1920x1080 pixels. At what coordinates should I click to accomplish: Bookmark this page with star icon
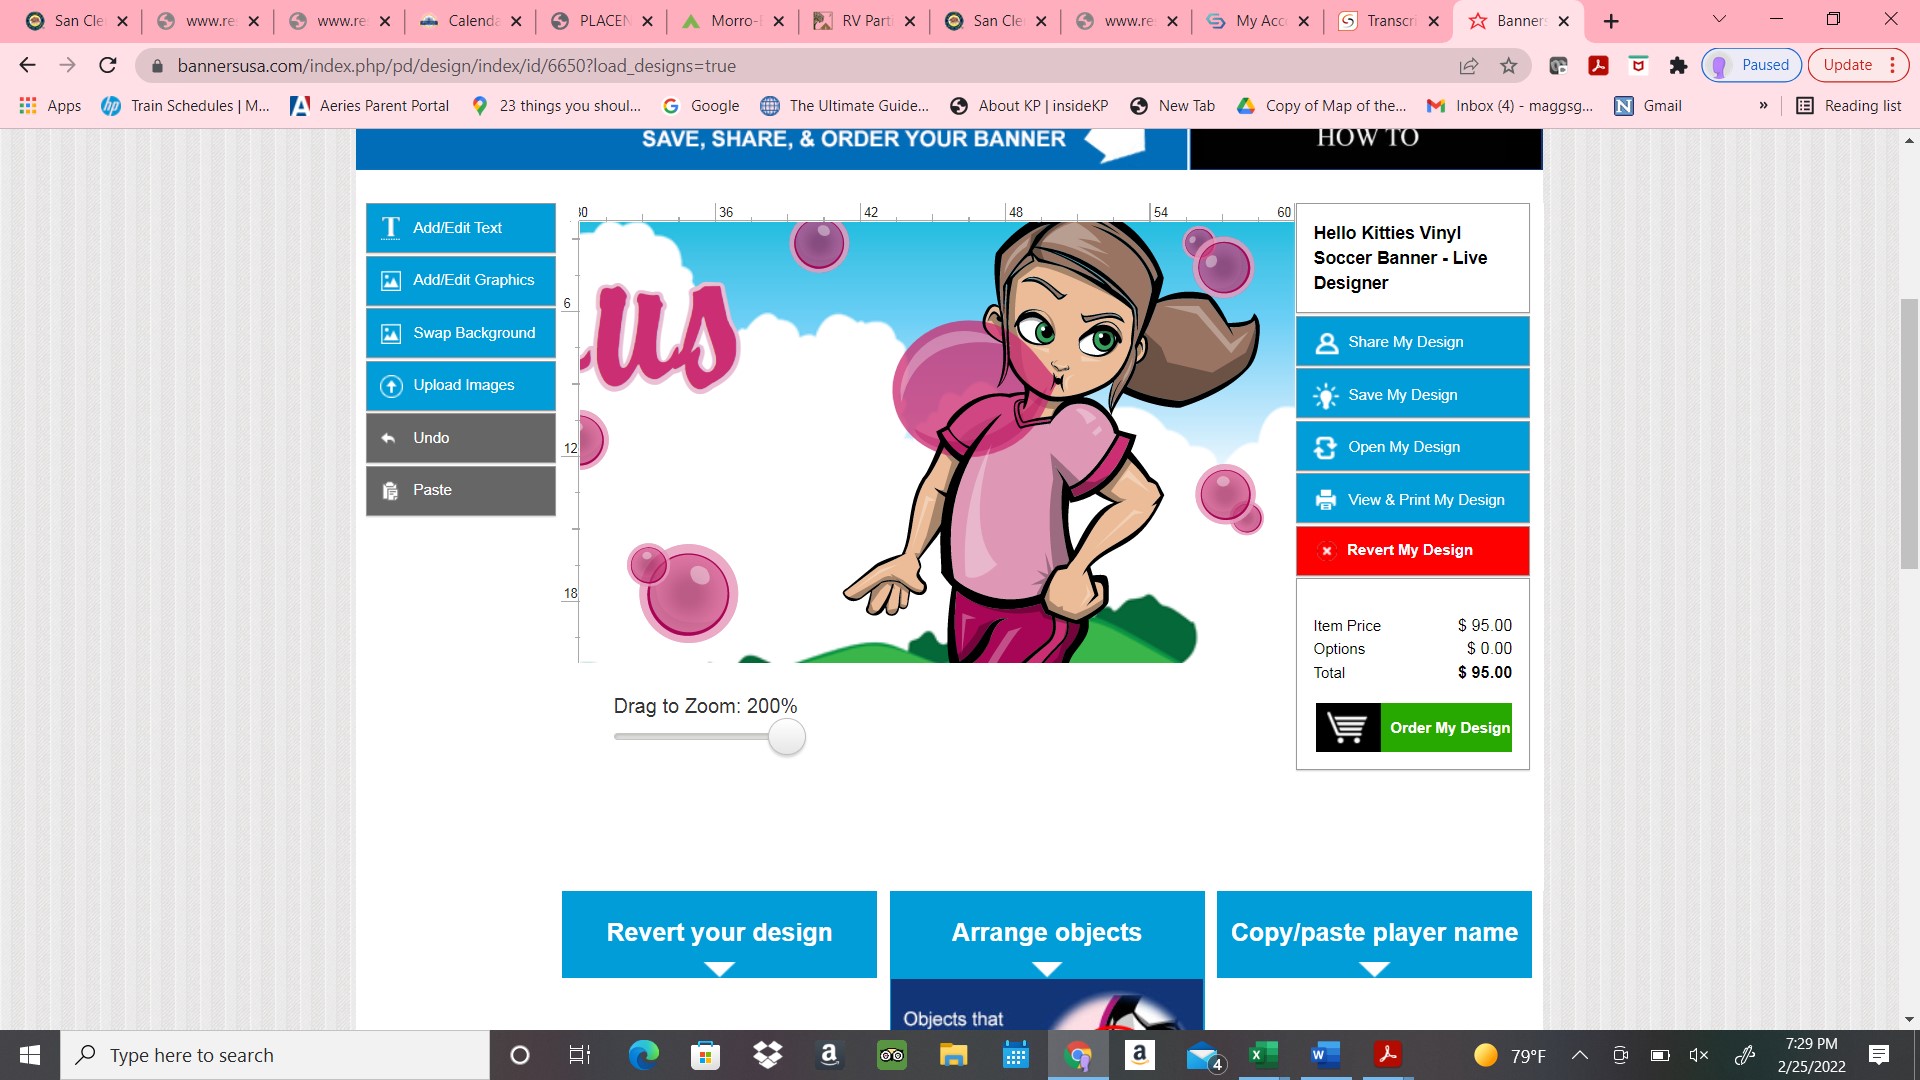click(x=1509, y=66)
